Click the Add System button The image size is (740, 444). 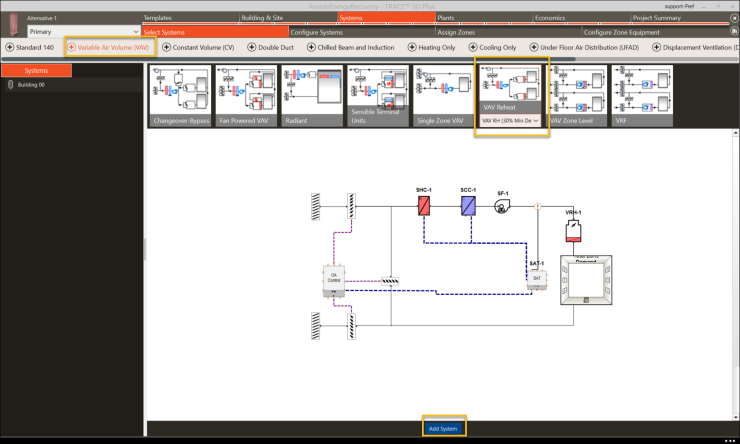[443, 428]
